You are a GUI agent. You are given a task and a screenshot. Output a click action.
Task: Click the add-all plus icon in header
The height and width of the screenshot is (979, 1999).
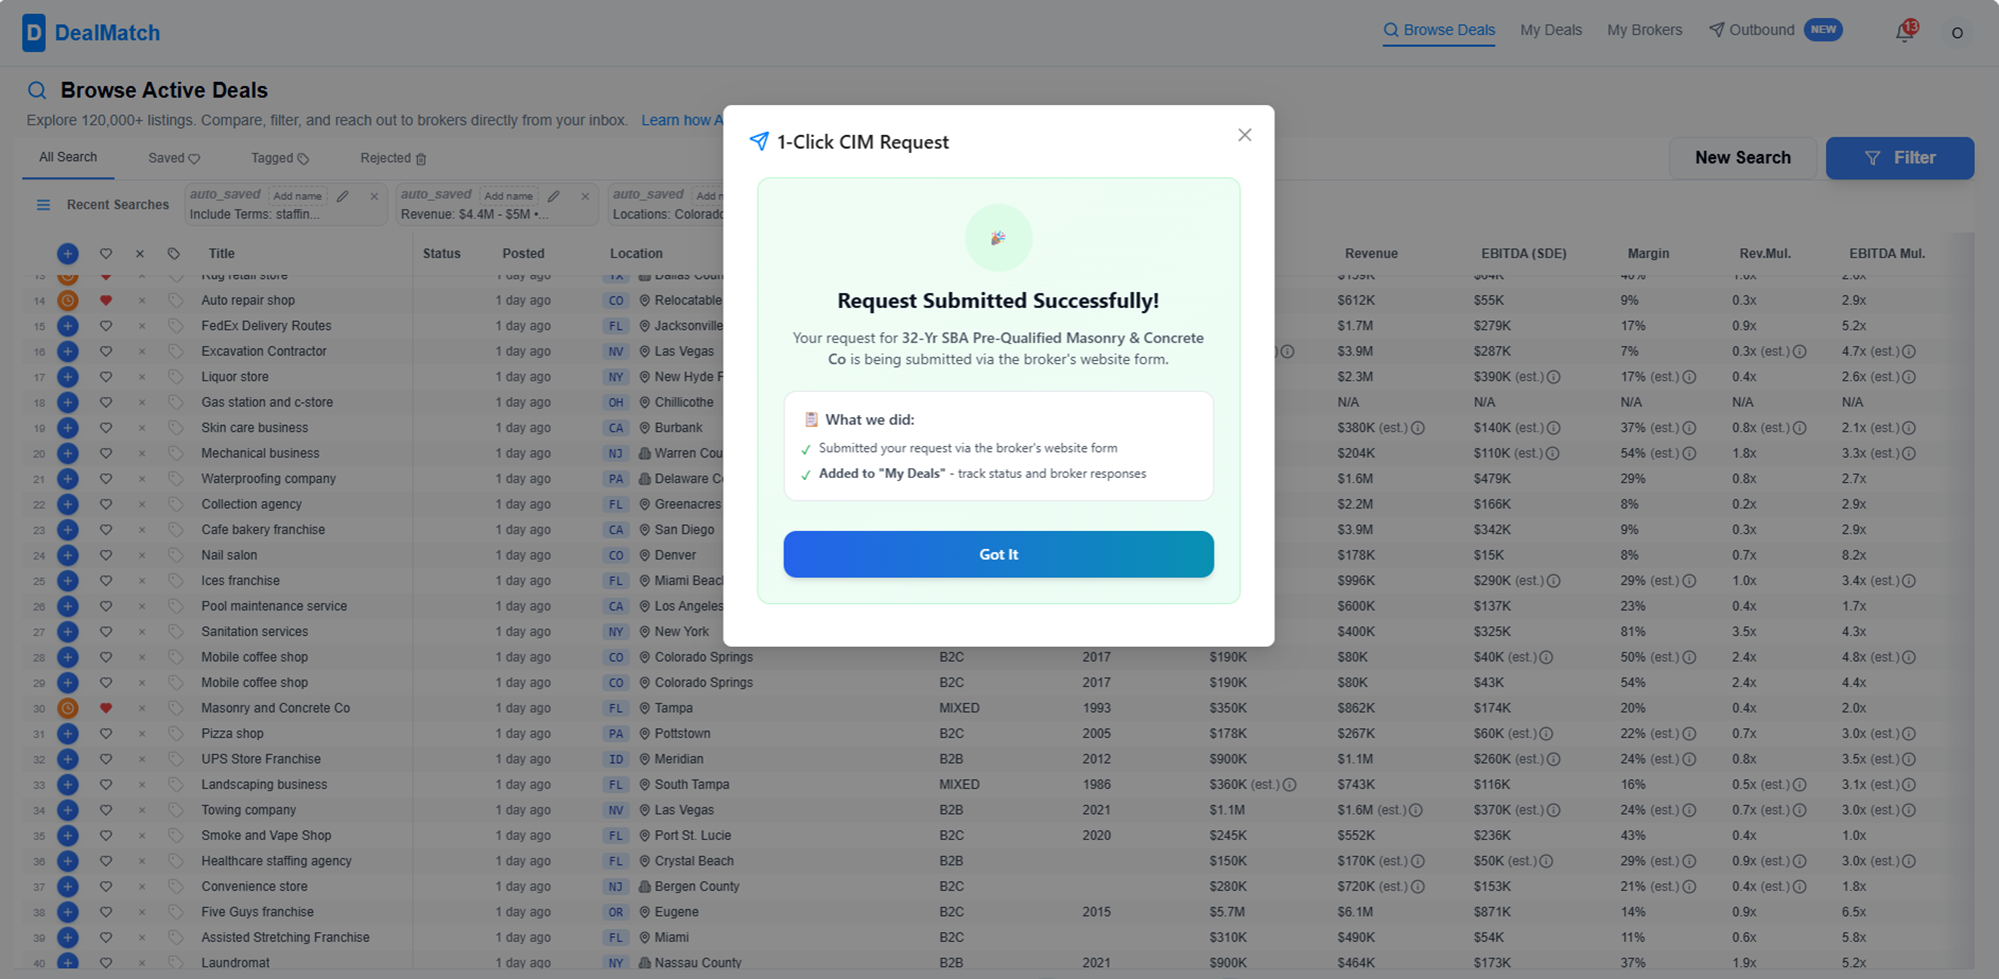click(67, 254)
